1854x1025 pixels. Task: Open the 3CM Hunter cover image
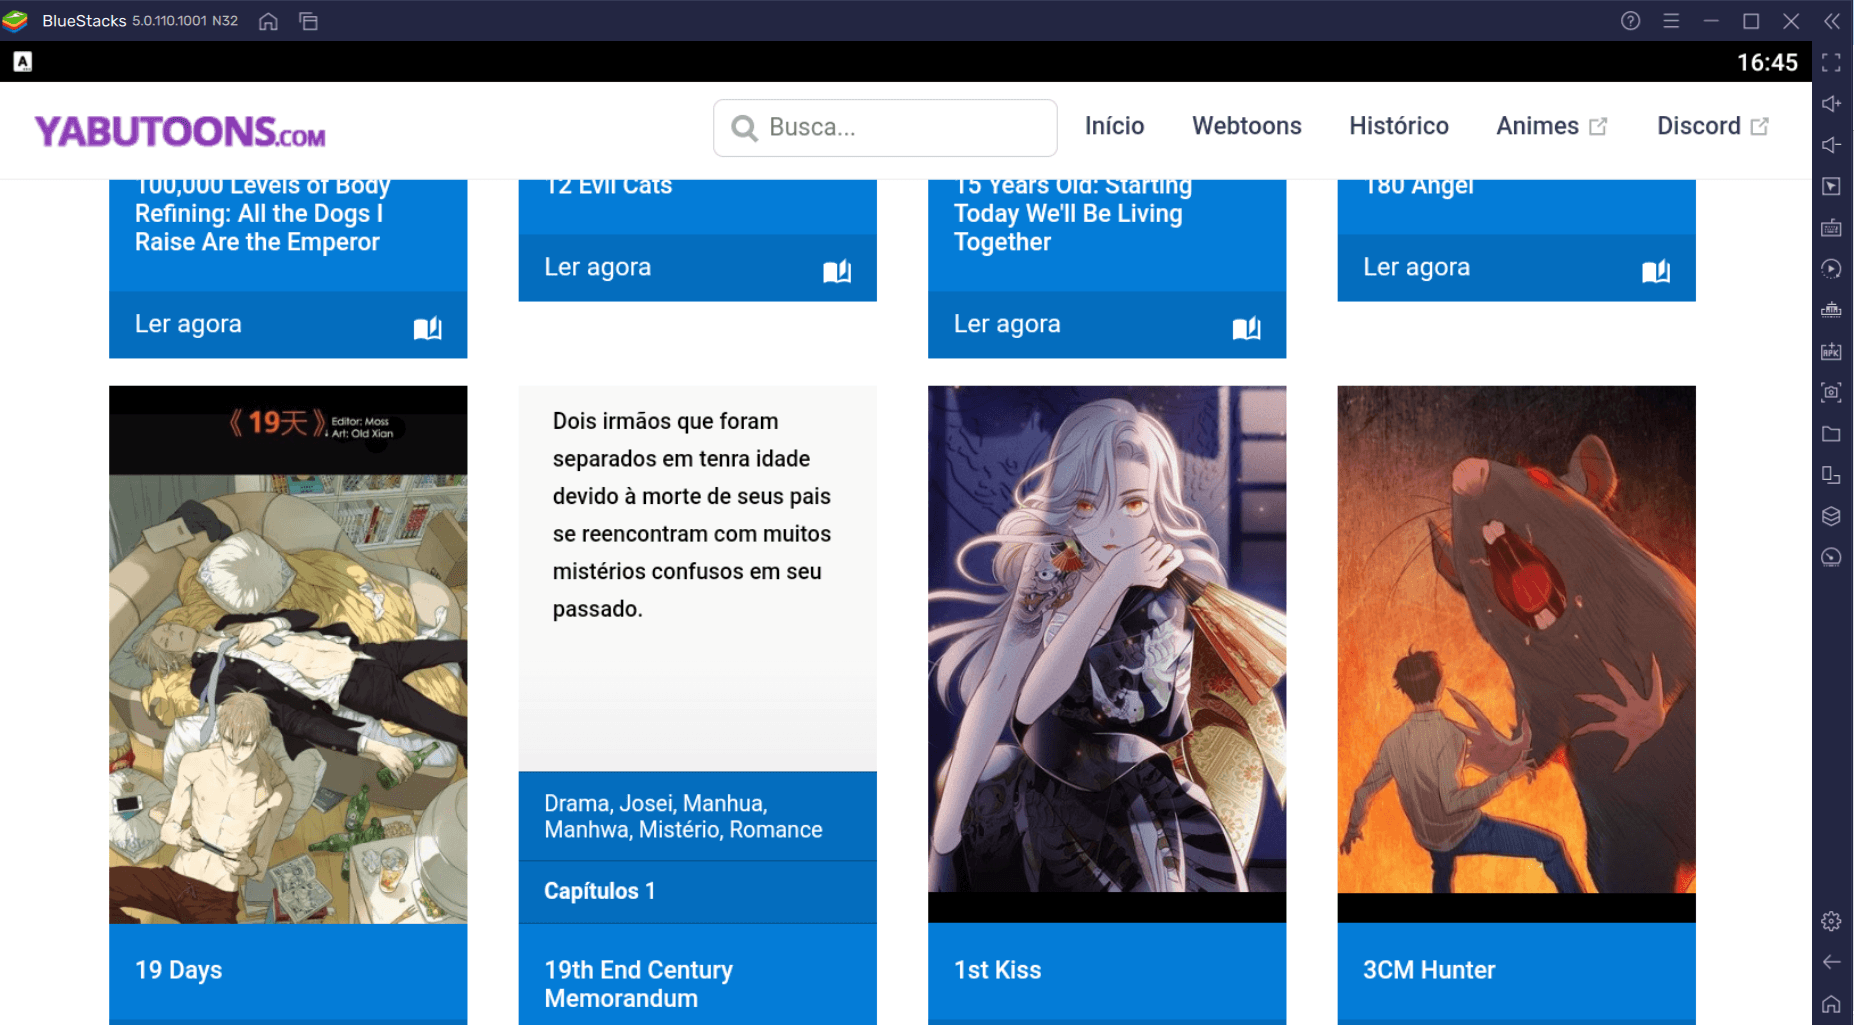[x=1516, y=654]
